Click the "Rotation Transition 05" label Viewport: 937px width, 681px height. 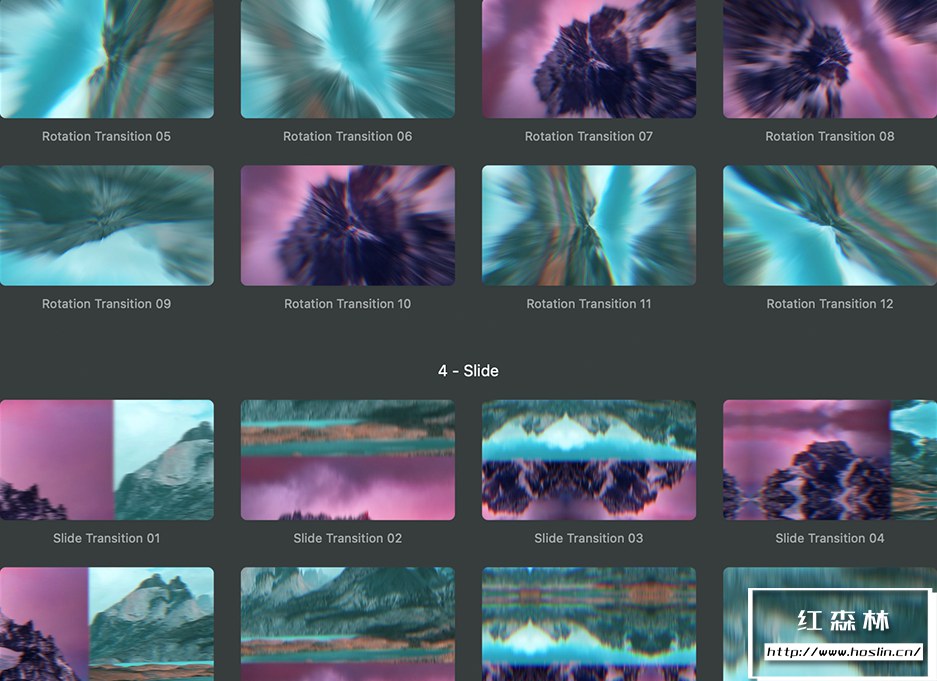click(106, 136)
